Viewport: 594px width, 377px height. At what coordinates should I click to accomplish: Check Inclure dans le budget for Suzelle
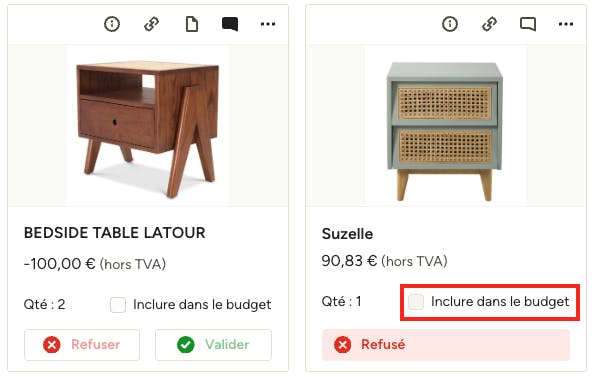pyautogui.click(x=416, y=302)
